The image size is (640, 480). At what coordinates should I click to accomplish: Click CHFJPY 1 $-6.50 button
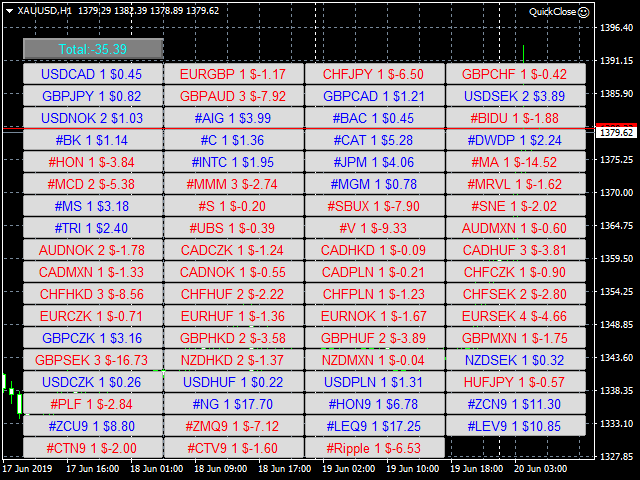(375, 74)
